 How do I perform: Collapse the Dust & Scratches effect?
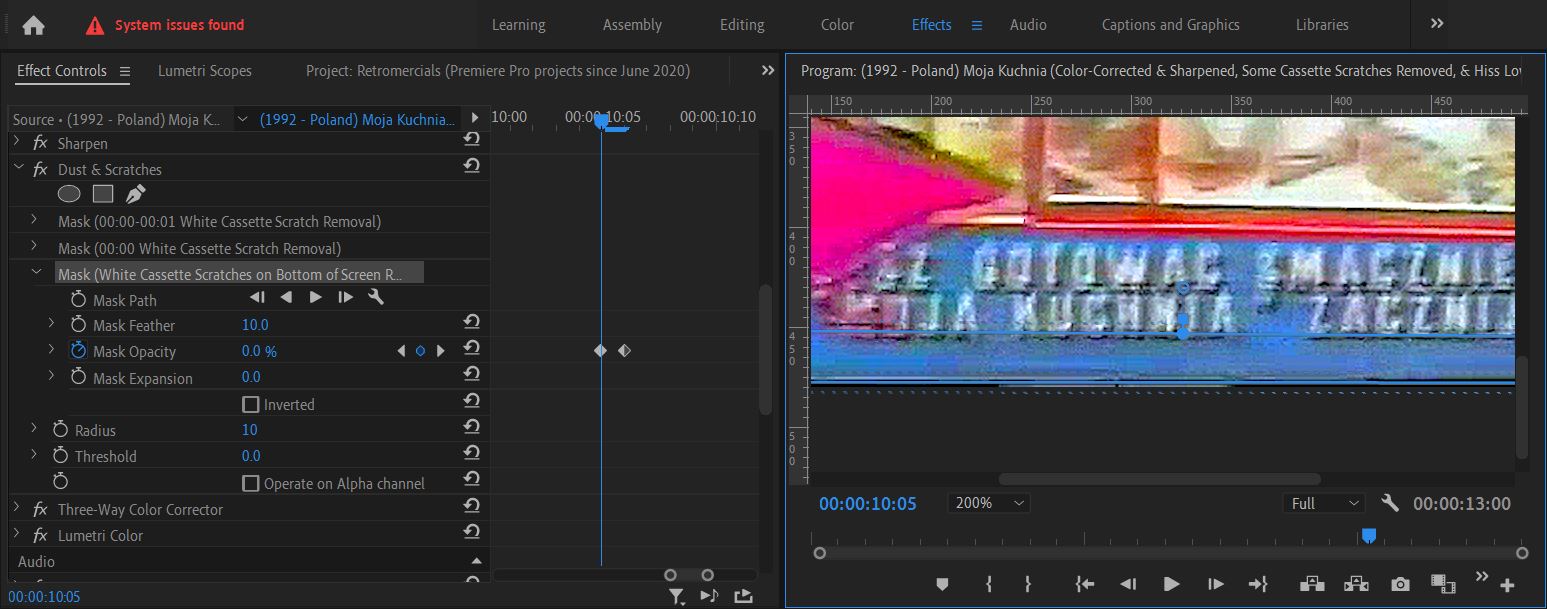pyautogui.click(x=16, y=169)
